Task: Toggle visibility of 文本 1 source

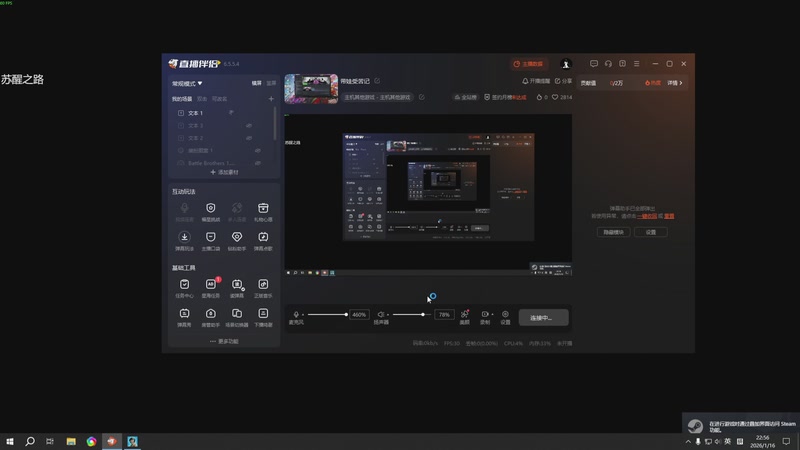Action: [x=232, y=113]
